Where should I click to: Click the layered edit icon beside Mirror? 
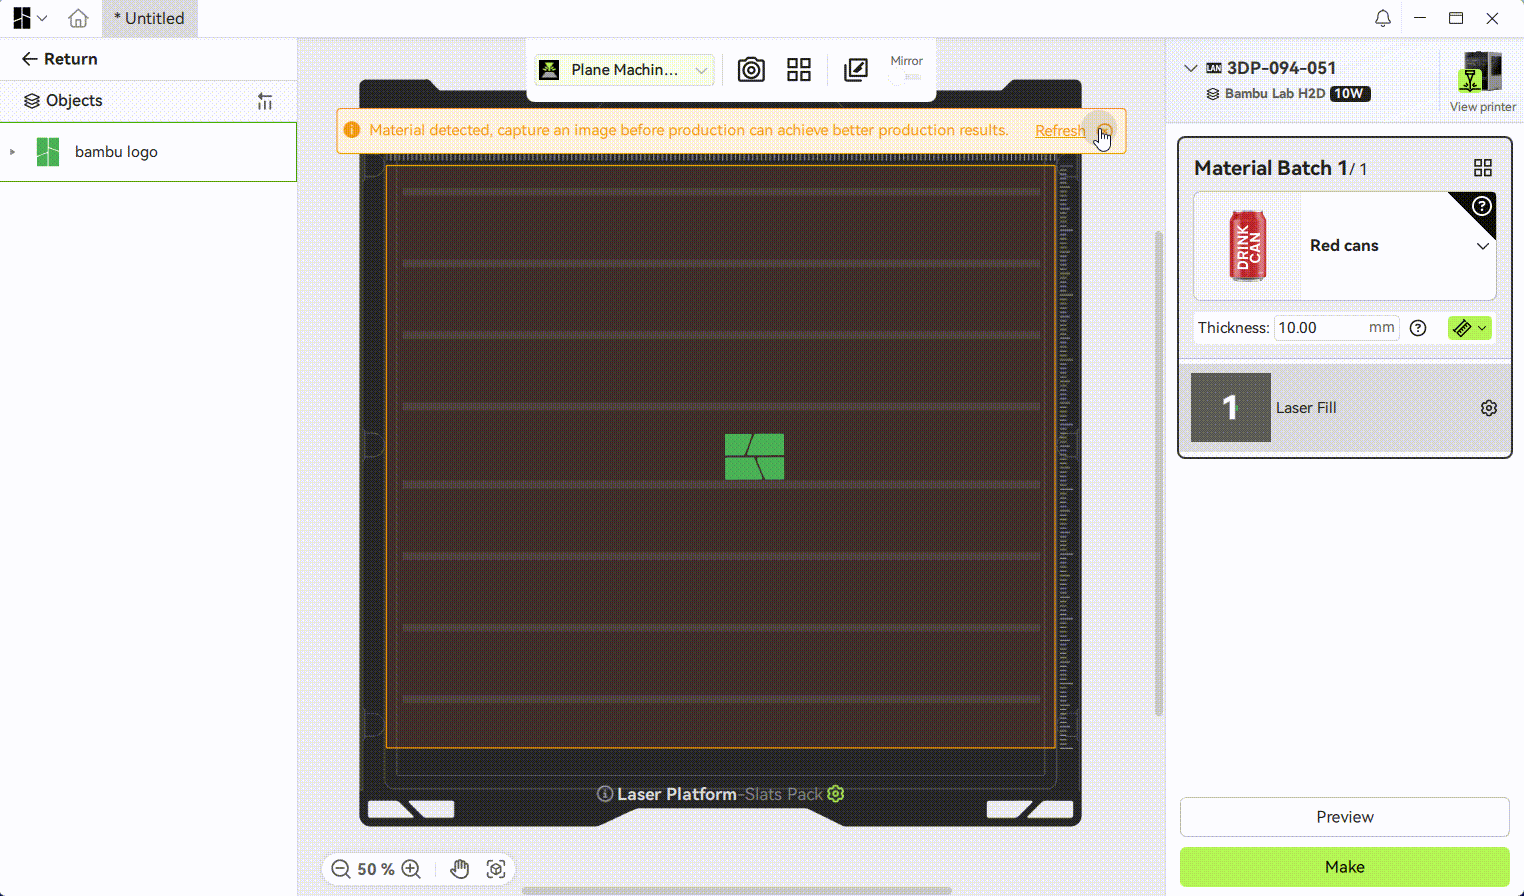856,70
